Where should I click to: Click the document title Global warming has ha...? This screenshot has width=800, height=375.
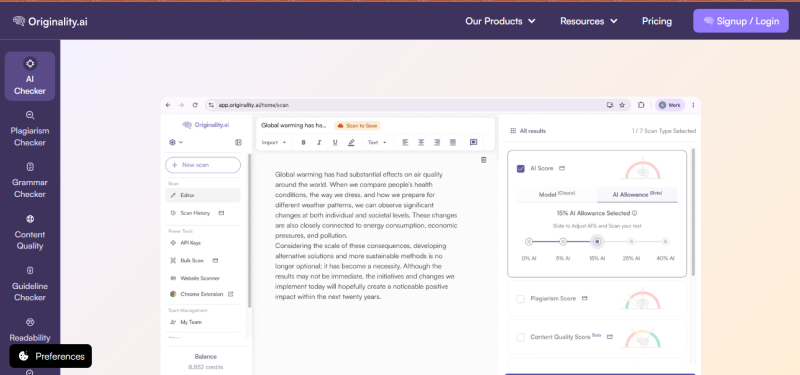[293, 126]
